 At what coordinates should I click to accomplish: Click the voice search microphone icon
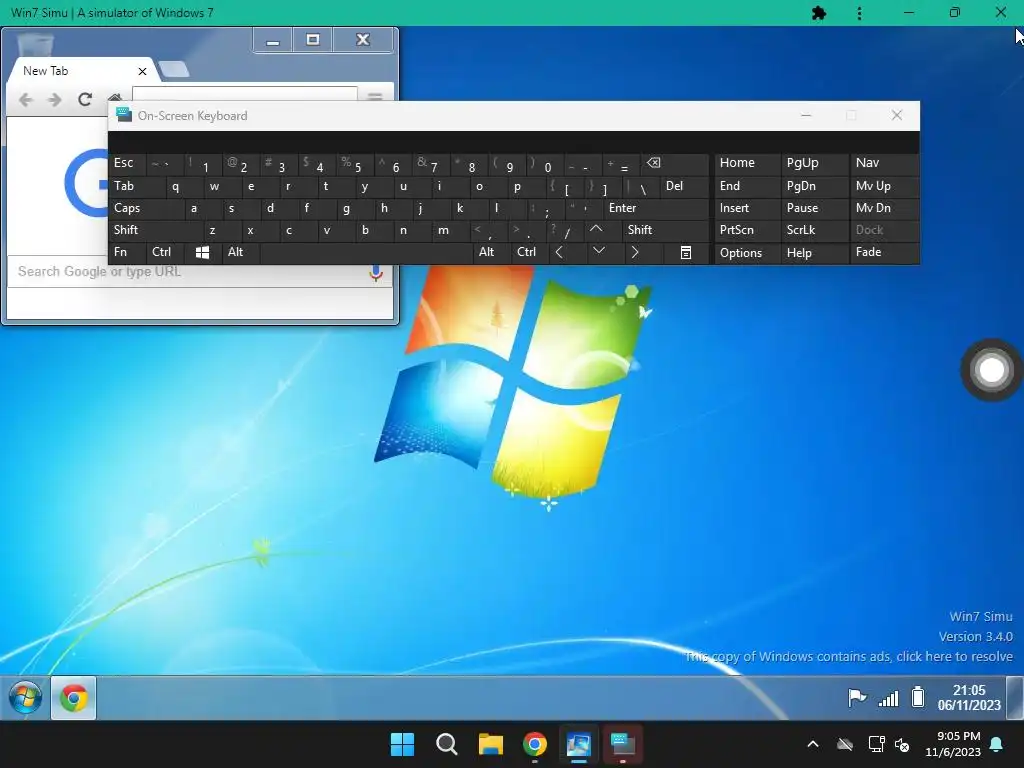tap(376, 272)
